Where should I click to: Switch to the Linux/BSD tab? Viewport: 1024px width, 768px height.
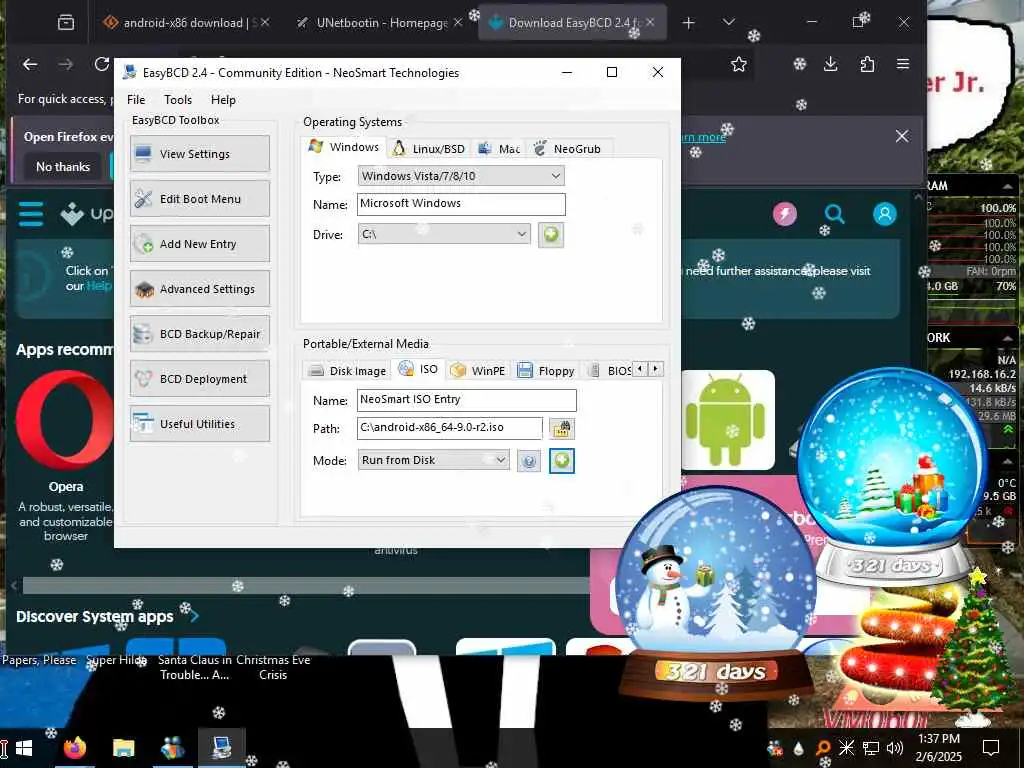(x=428, y=149)
